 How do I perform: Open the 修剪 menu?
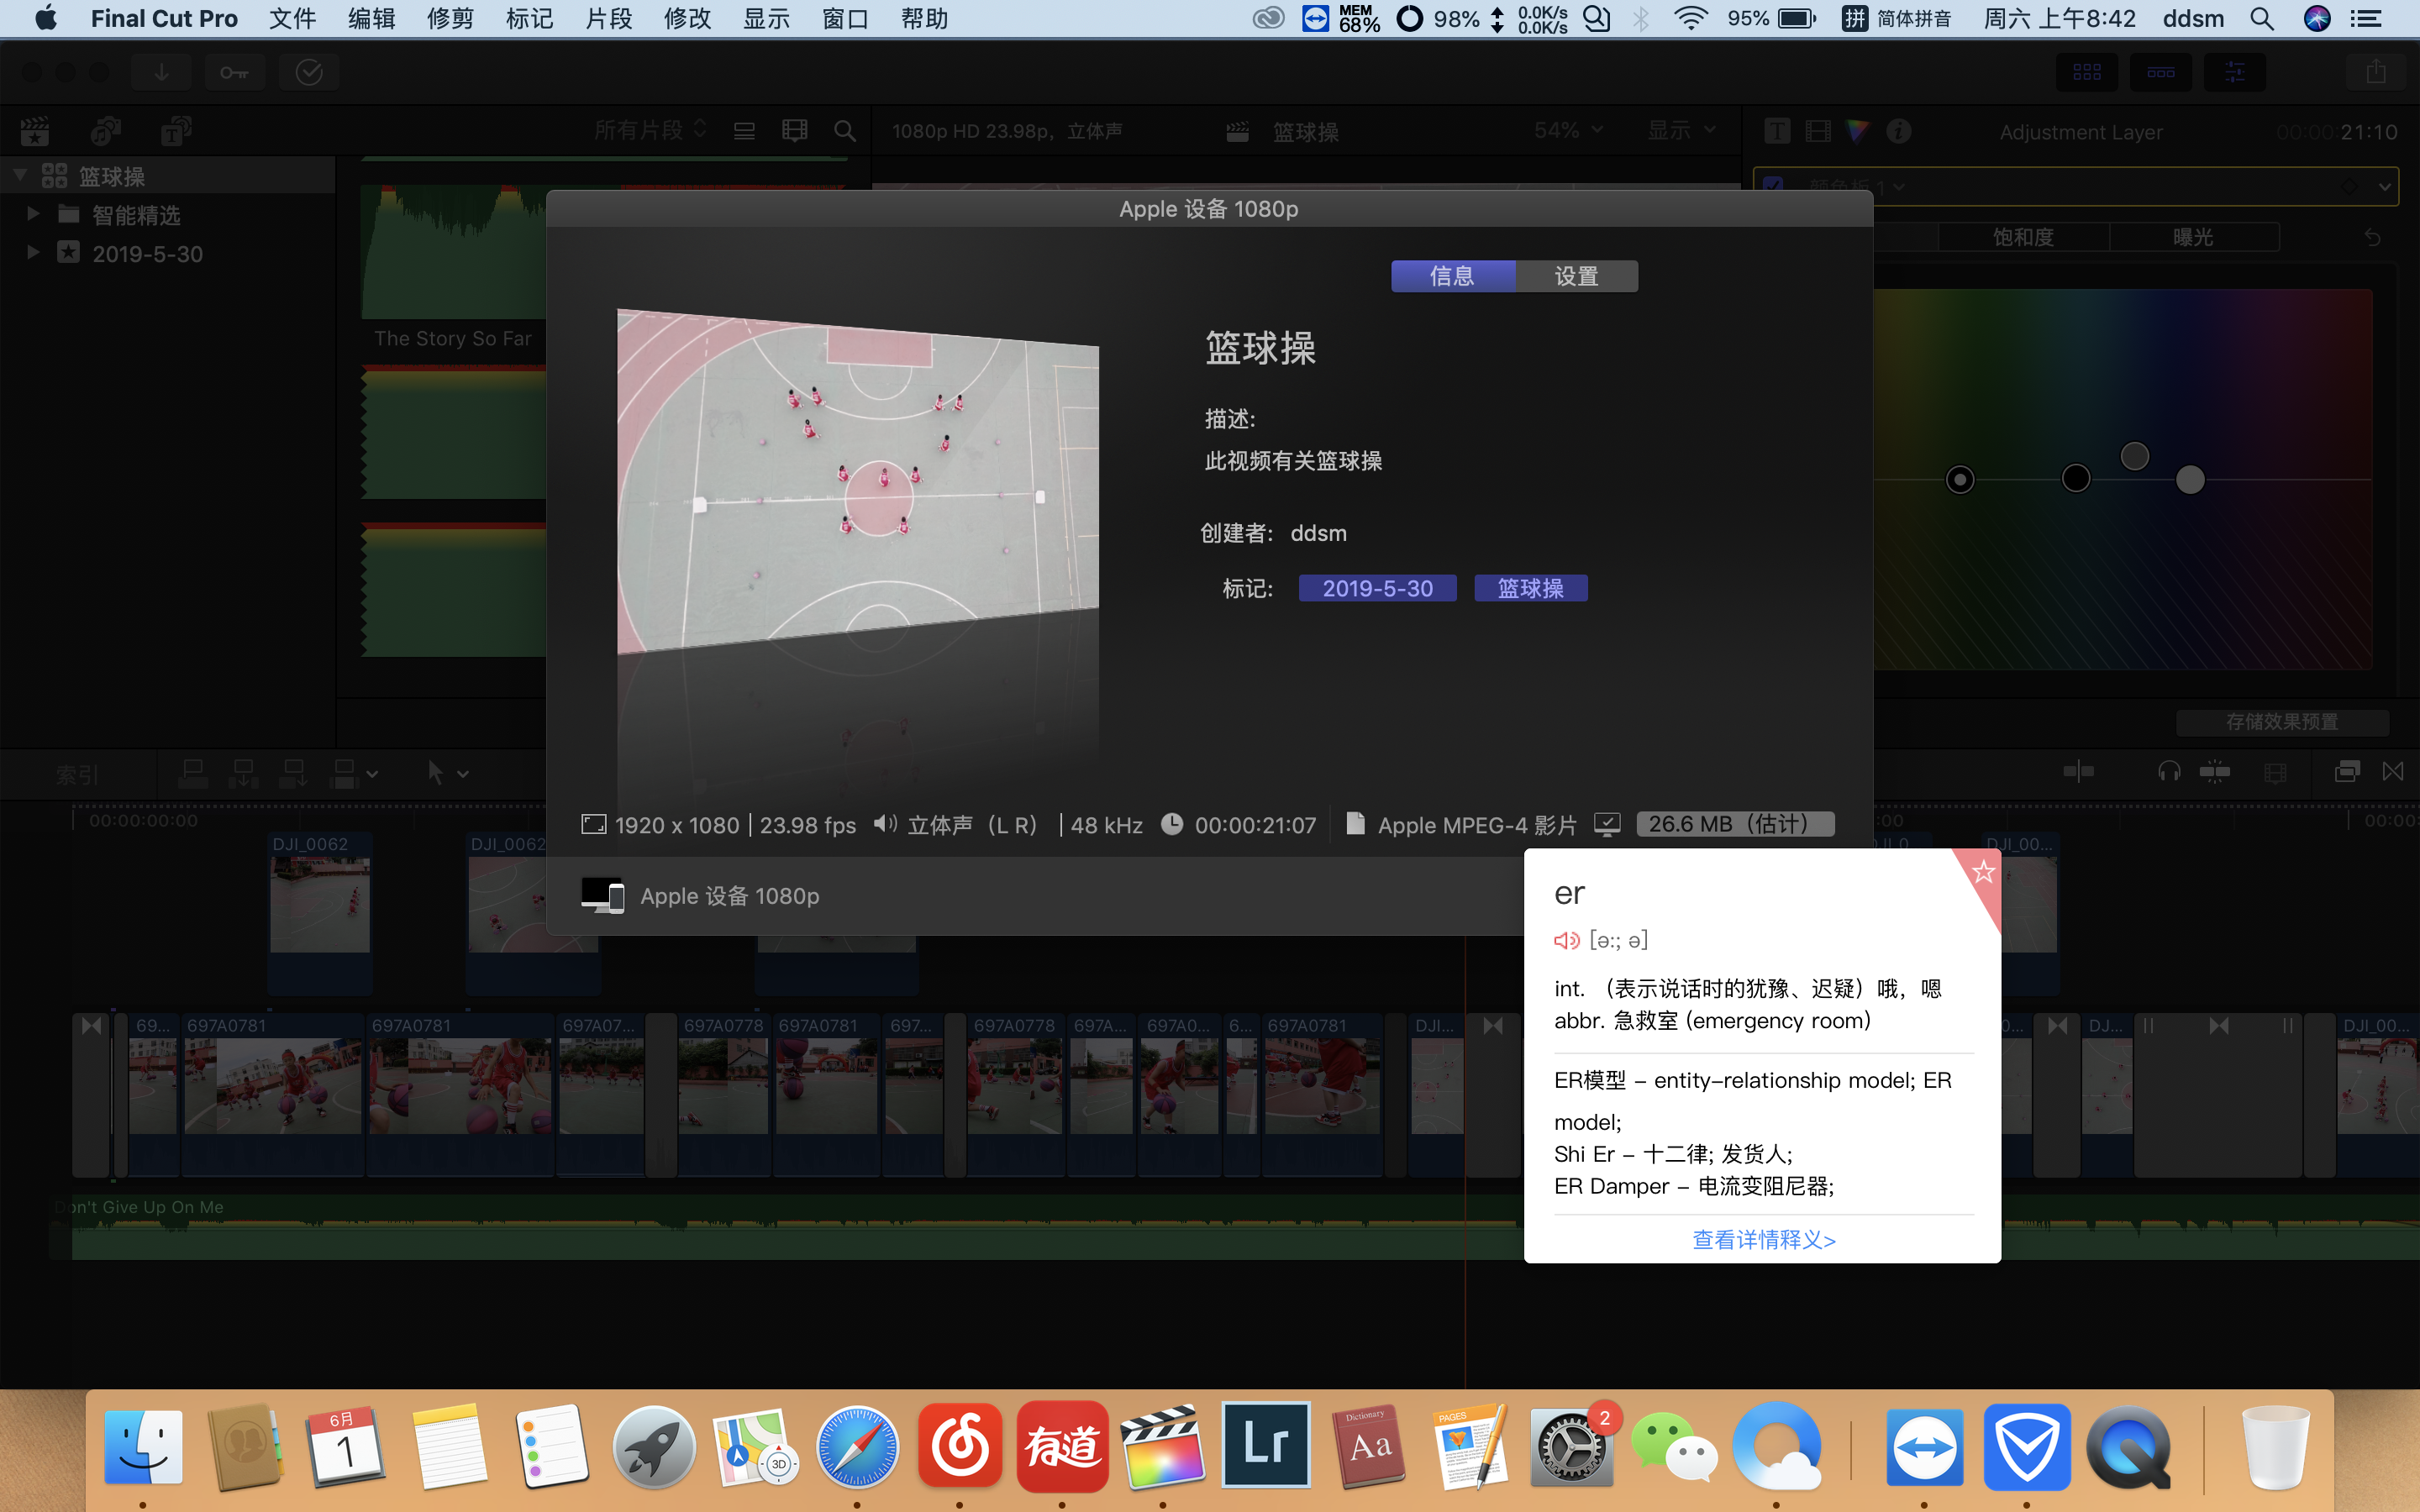click(449, 19)
